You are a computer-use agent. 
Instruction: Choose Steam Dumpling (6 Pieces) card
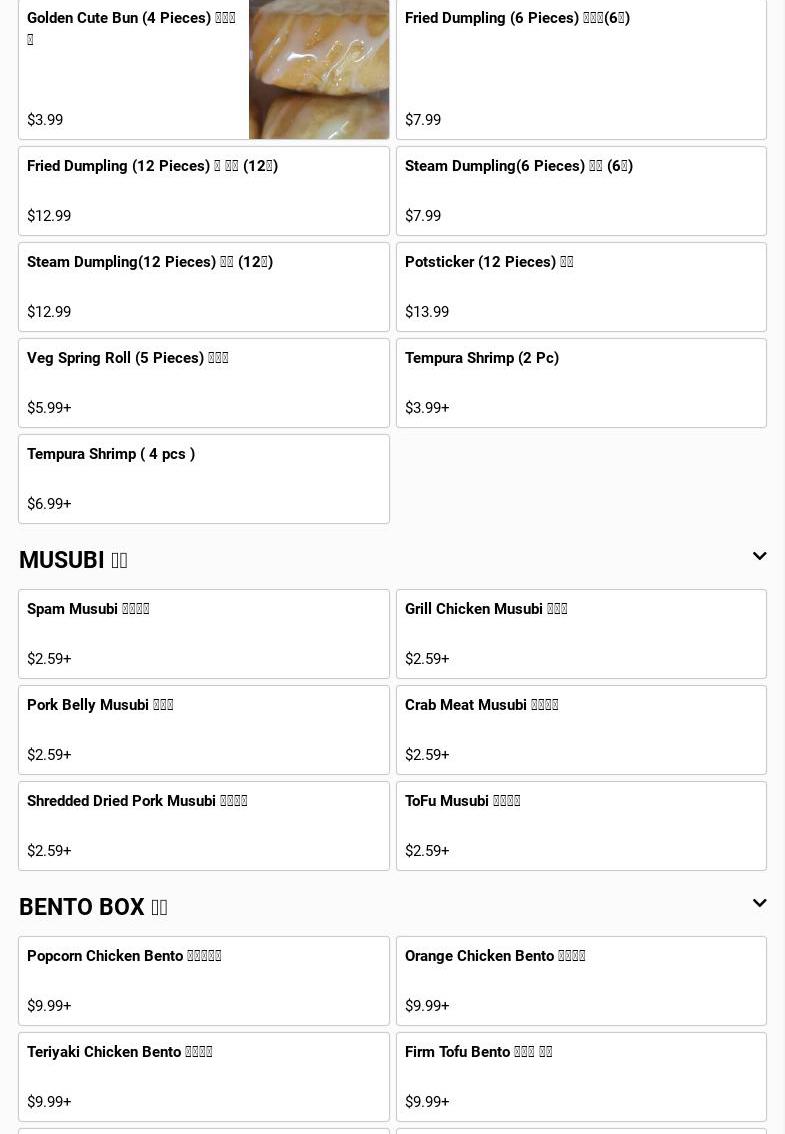tap(581, 191)
